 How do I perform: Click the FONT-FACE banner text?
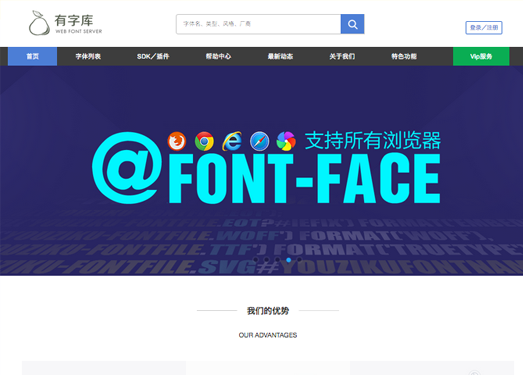[305, 178]
